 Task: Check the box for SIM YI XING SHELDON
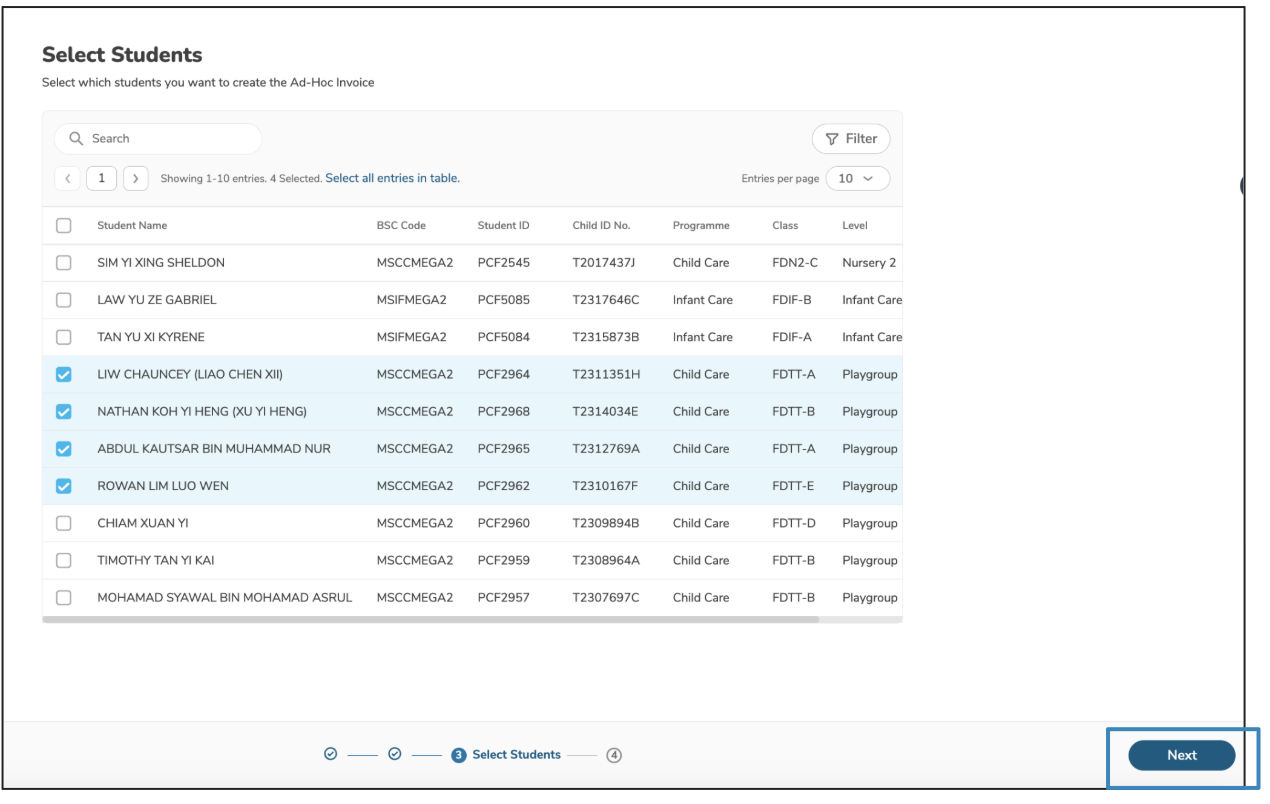(64, 263)
